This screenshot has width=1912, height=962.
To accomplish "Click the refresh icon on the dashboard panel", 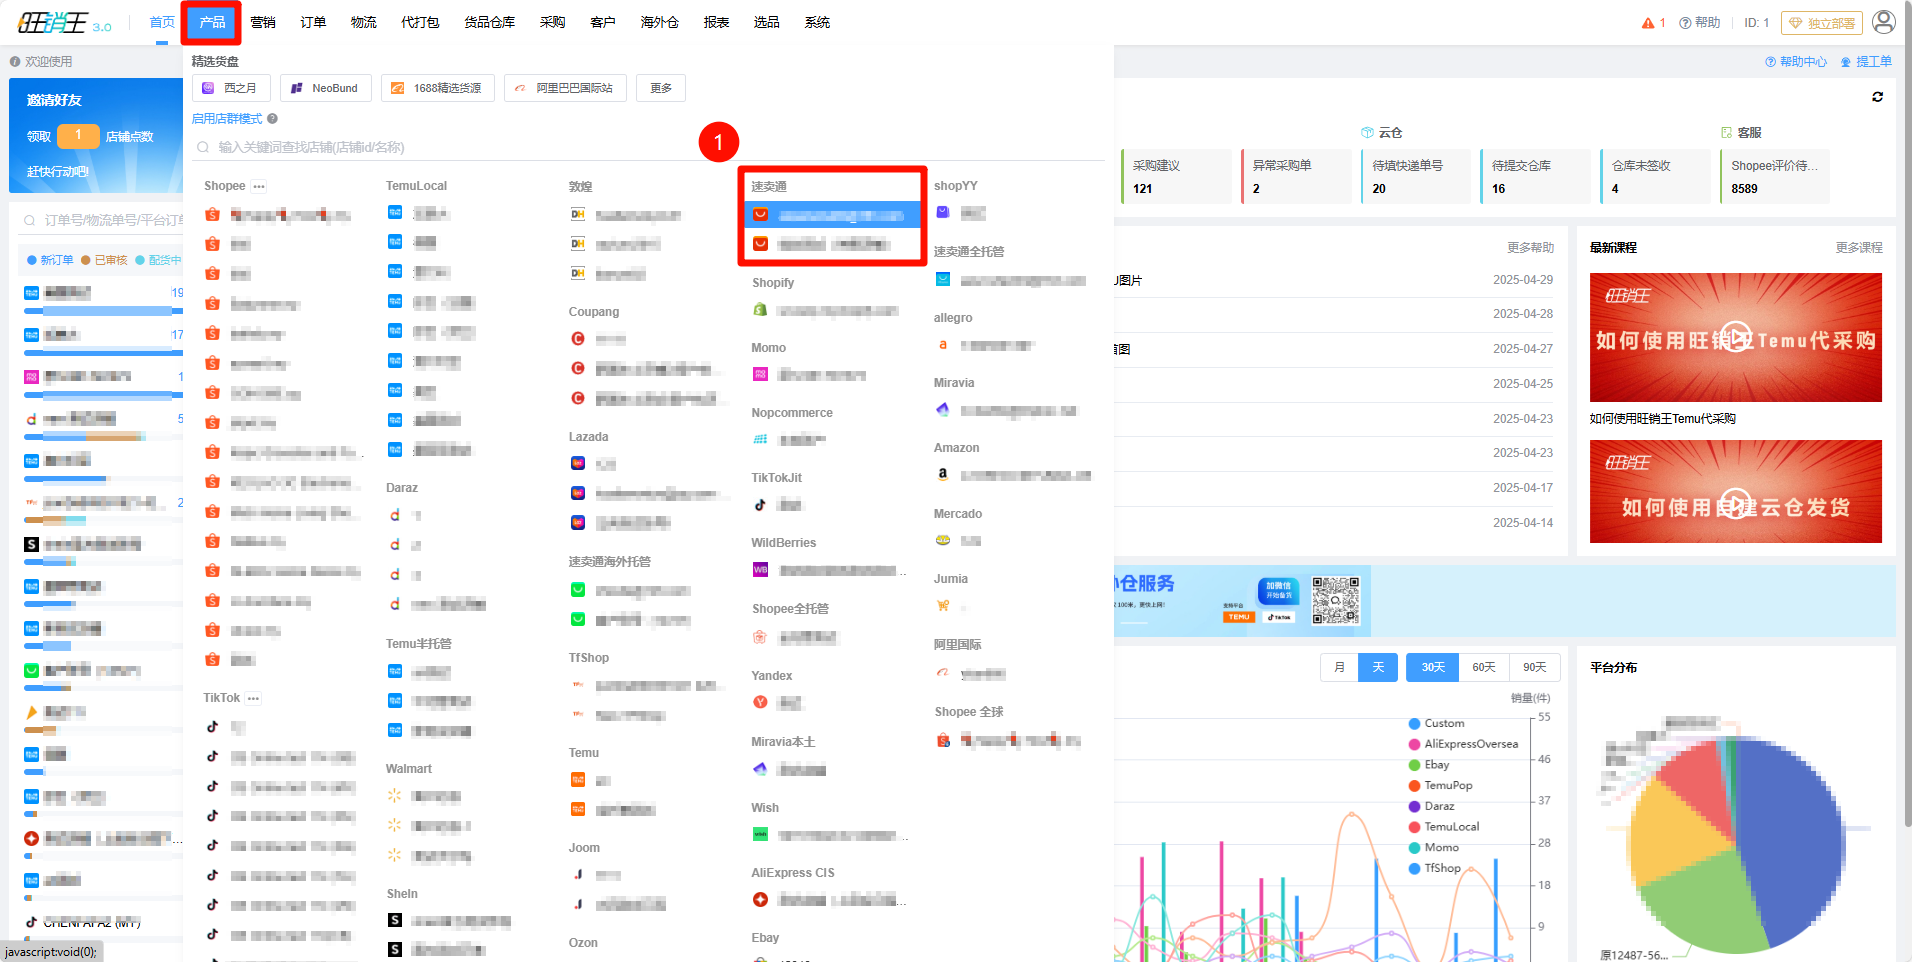I will pyautogui.click(x=1877, y=97).
